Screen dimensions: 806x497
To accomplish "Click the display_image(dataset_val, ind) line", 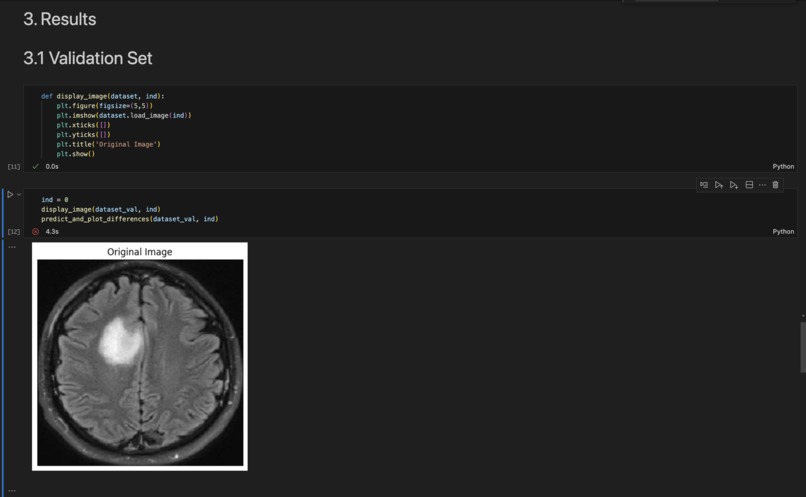I will [x=101, y=209].
